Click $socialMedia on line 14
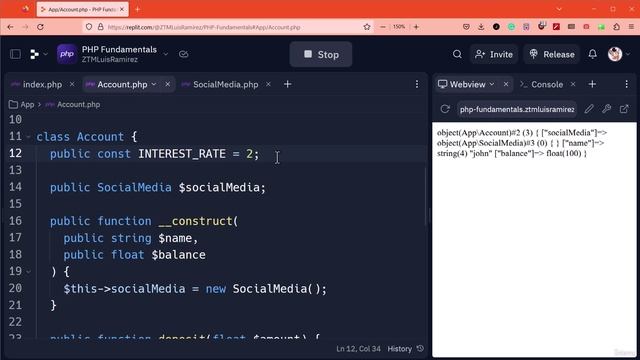 (219, 187)
